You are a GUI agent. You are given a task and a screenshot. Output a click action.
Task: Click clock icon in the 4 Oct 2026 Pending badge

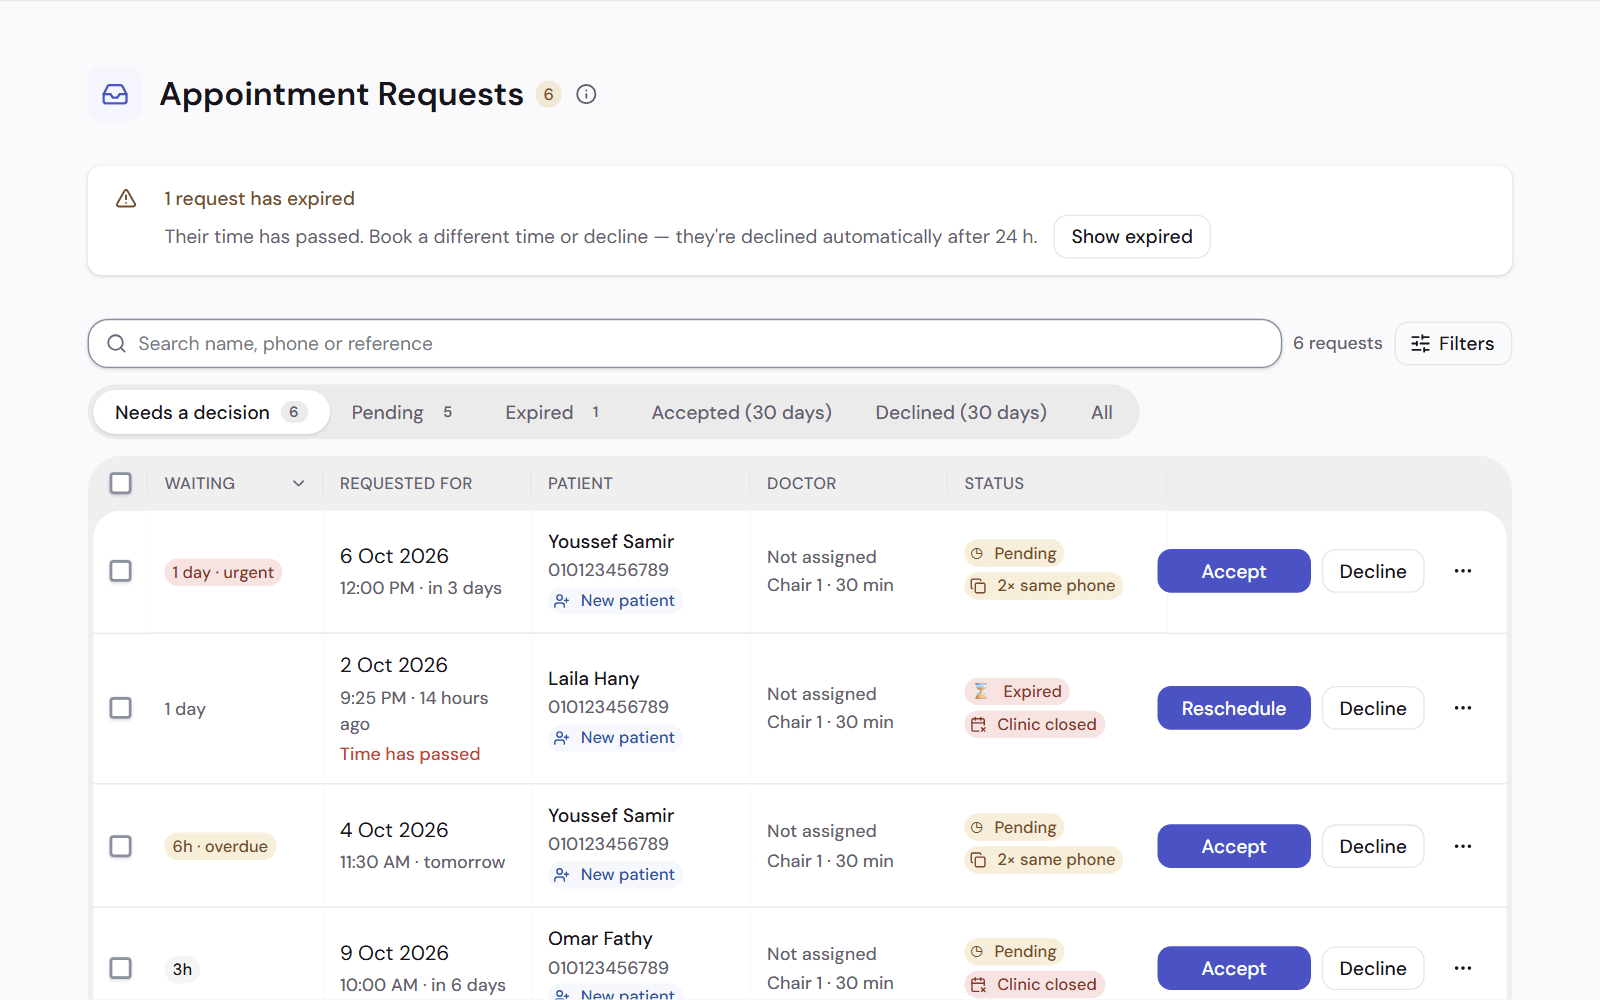[977, 827]
